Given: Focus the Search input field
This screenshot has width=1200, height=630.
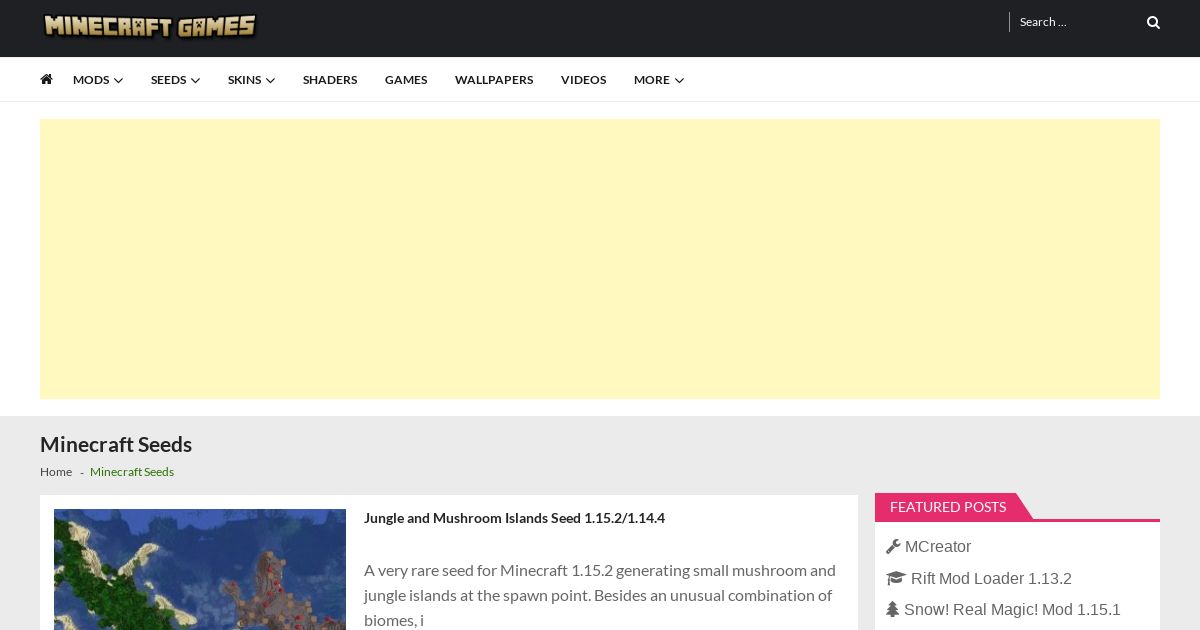Looking at the screenshot, I should click(x=1076, y=22).
